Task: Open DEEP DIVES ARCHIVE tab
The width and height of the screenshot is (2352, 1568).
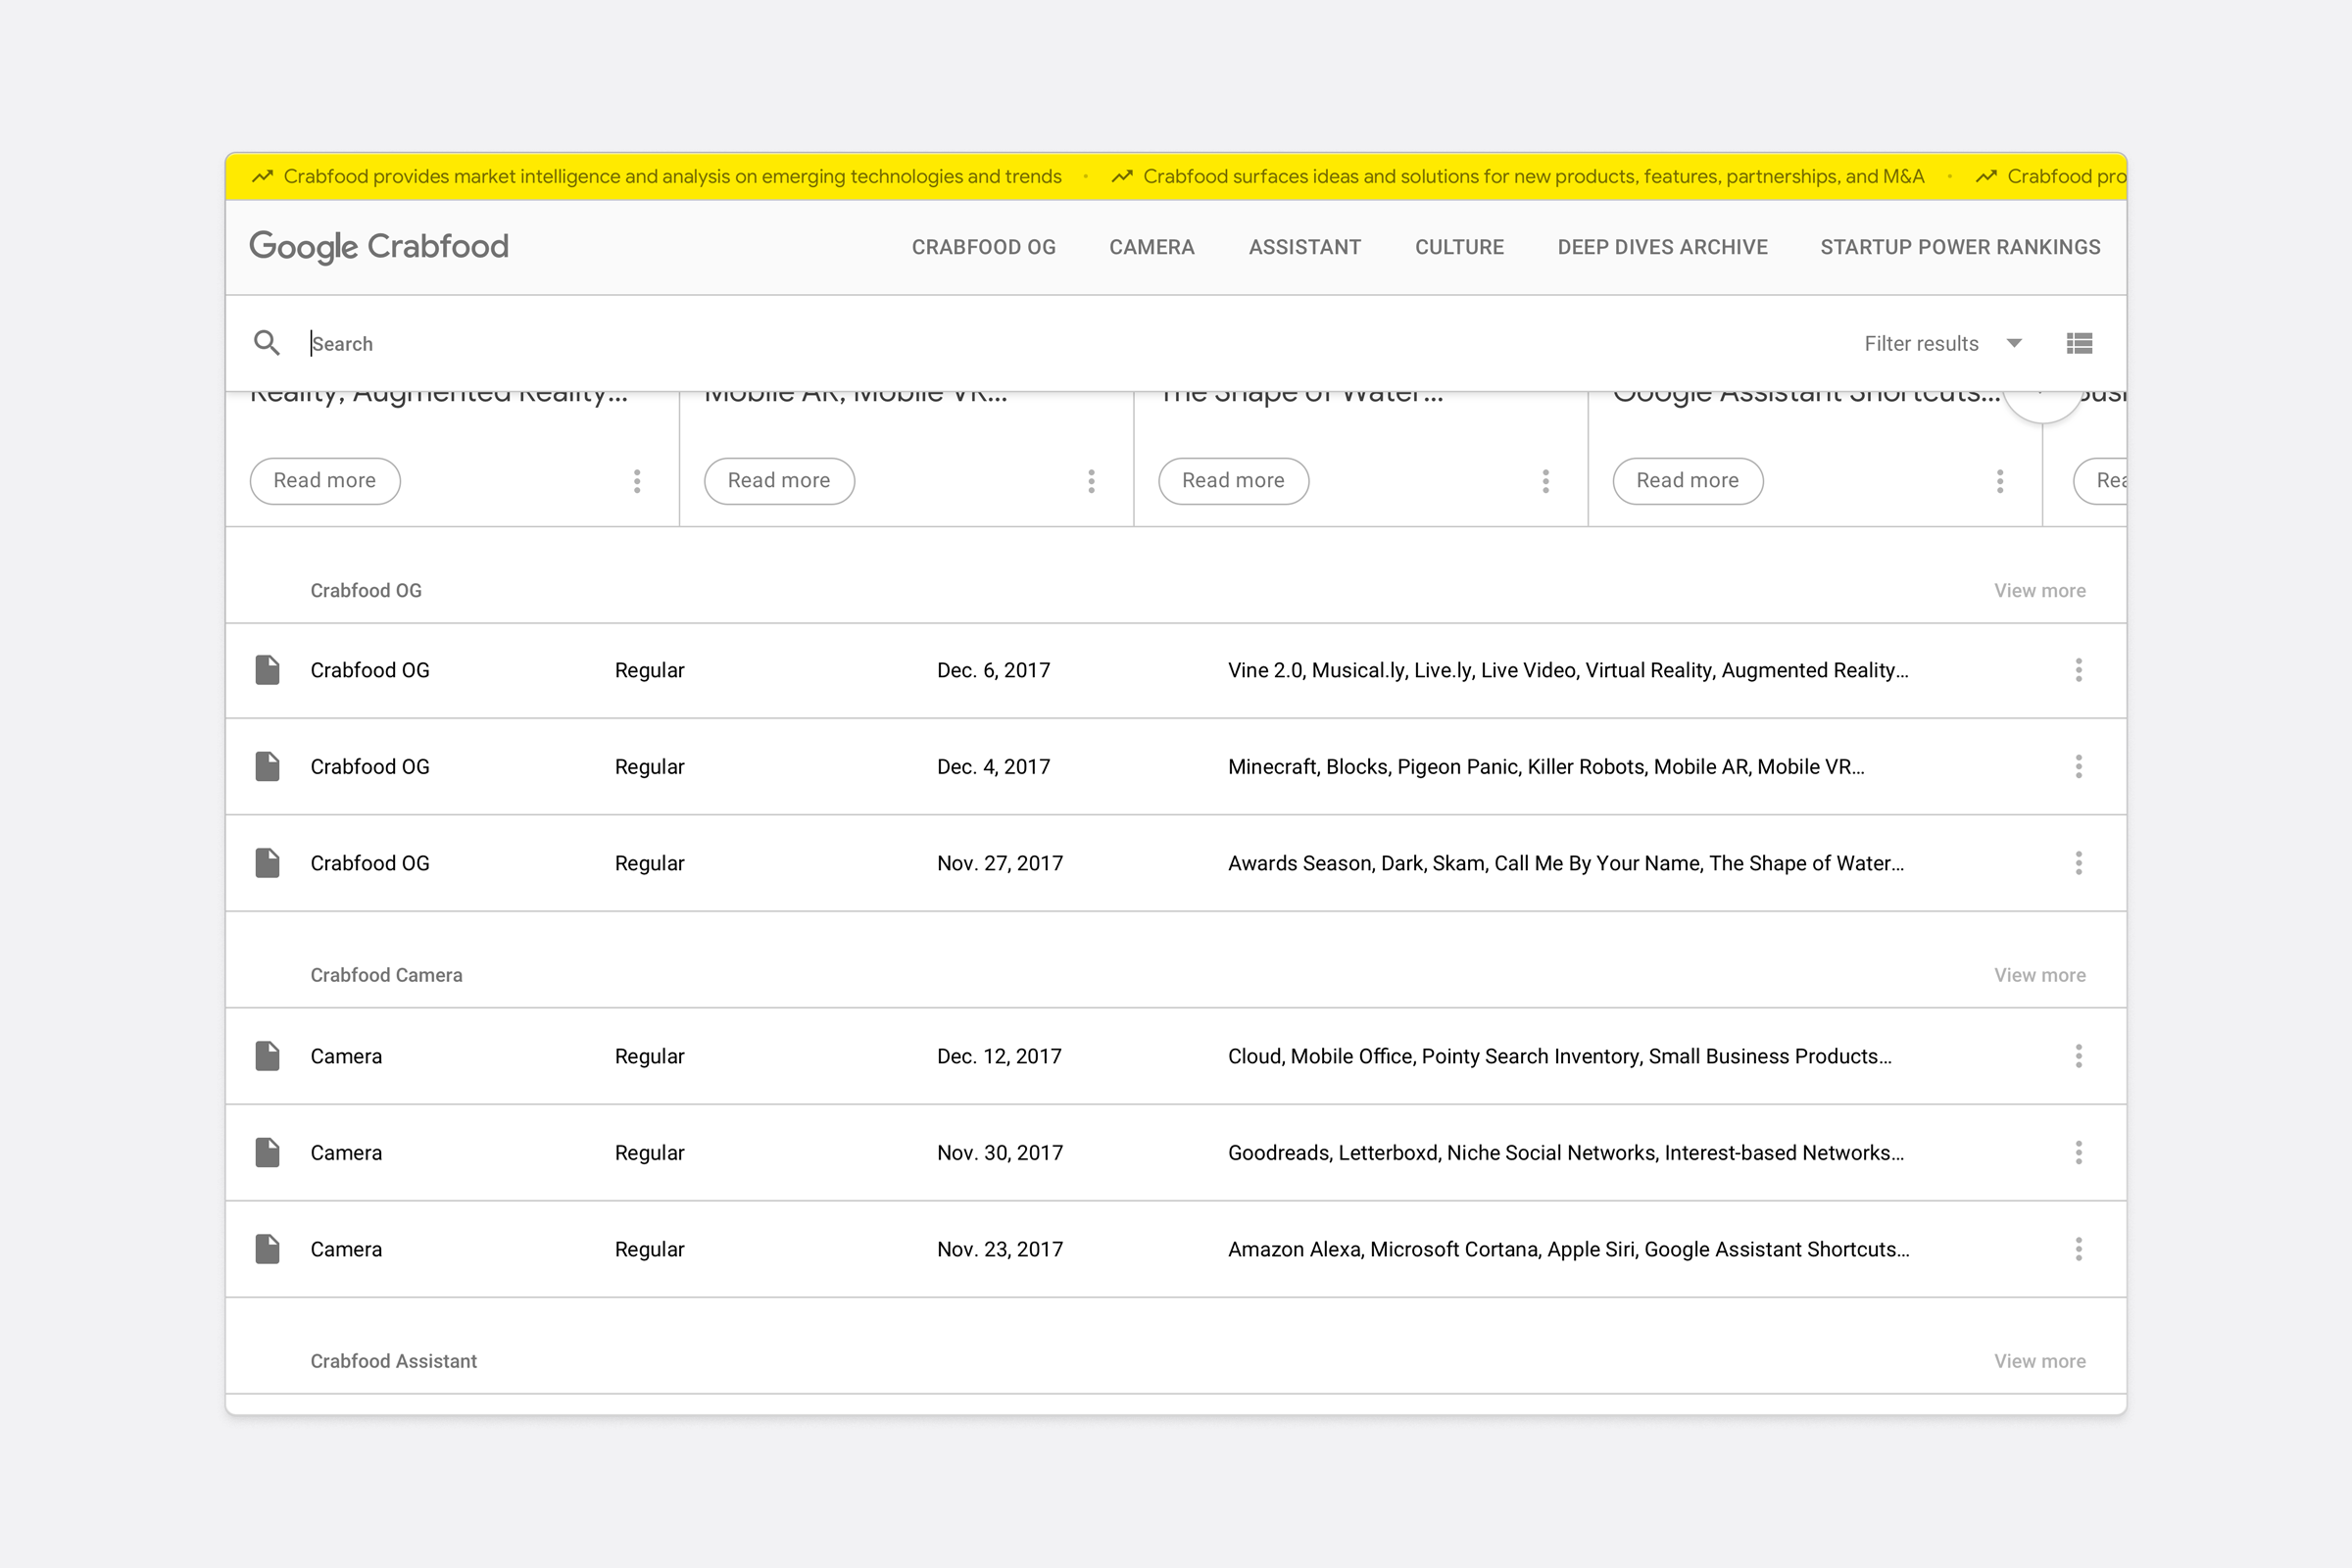Action: tap(1662, 247)
